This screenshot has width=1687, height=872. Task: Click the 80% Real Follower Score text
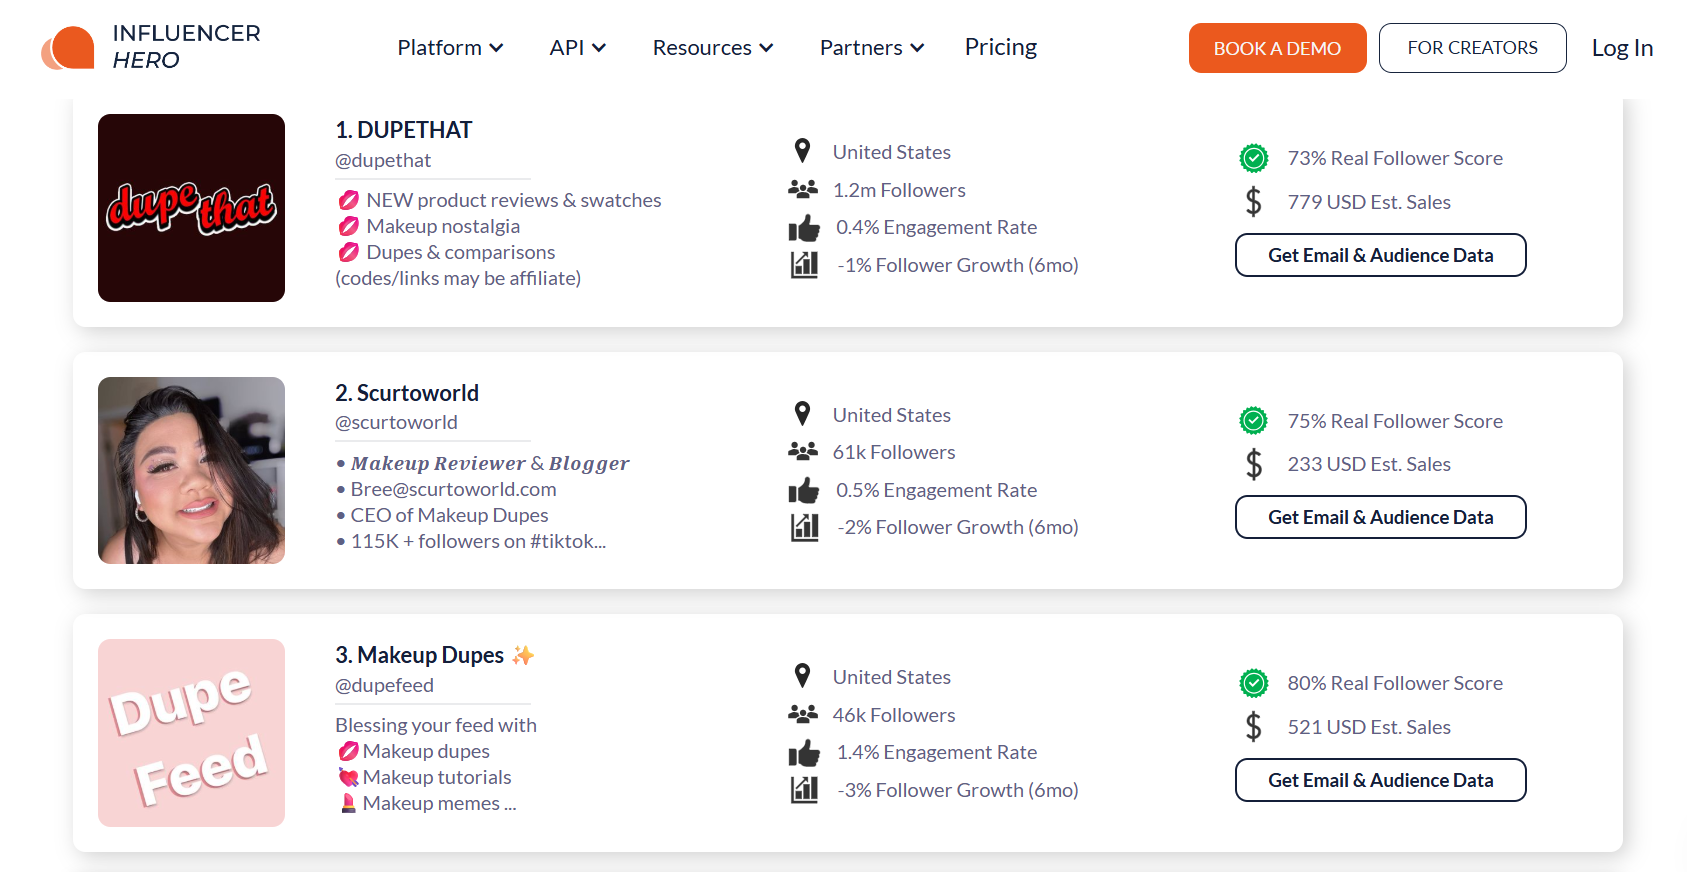(1395, 683)
